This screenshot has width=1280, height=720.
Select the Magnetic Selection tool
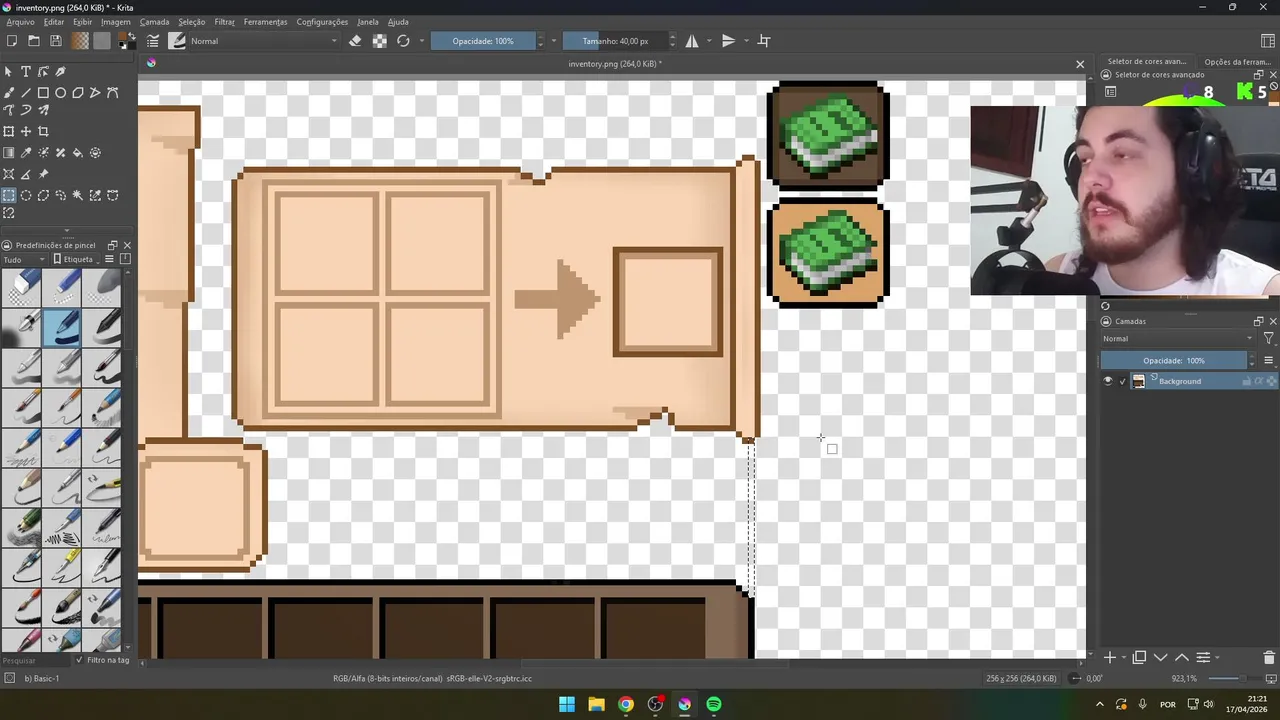pyautogui.click(x=9, y=213)
